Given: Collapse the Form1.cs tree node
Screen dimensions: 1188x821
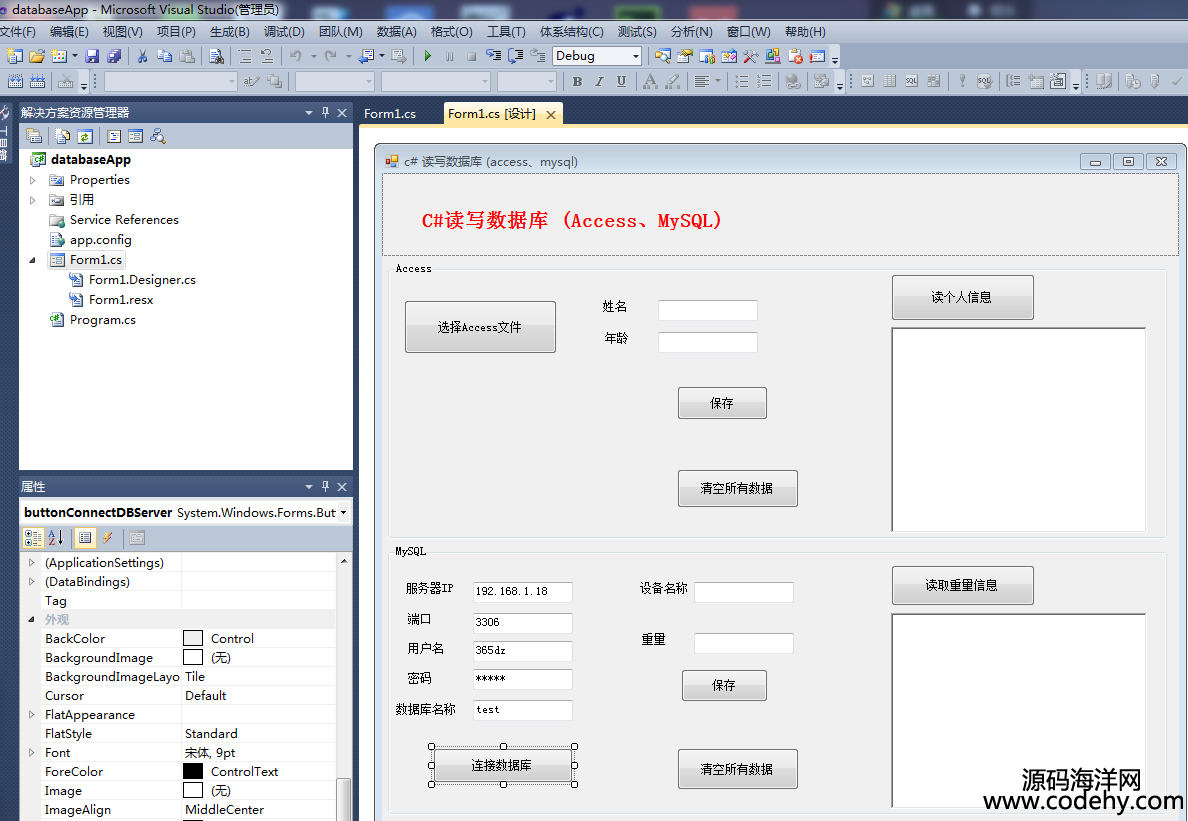Looking at the screenshot, I should pos(32,260).
